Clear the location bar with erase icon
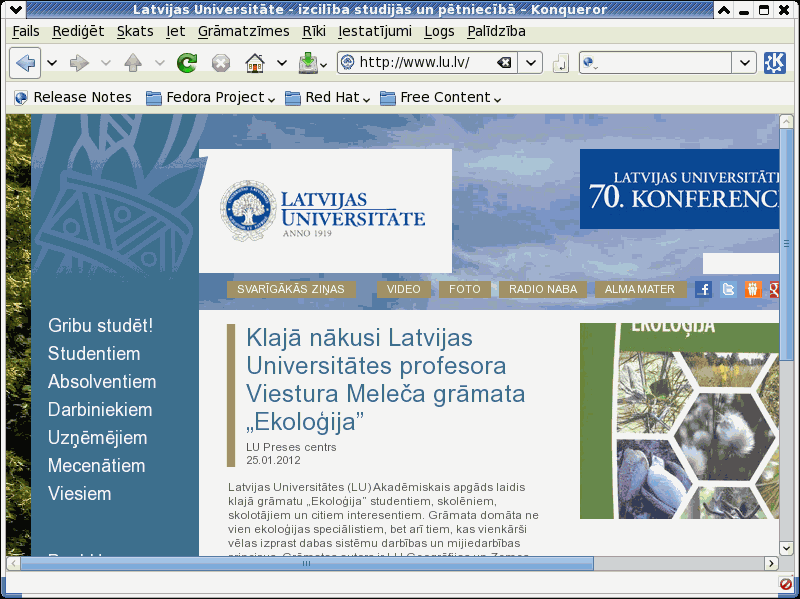Image resolution: width=800 pixels, height=599 pixels. point(504,62)
